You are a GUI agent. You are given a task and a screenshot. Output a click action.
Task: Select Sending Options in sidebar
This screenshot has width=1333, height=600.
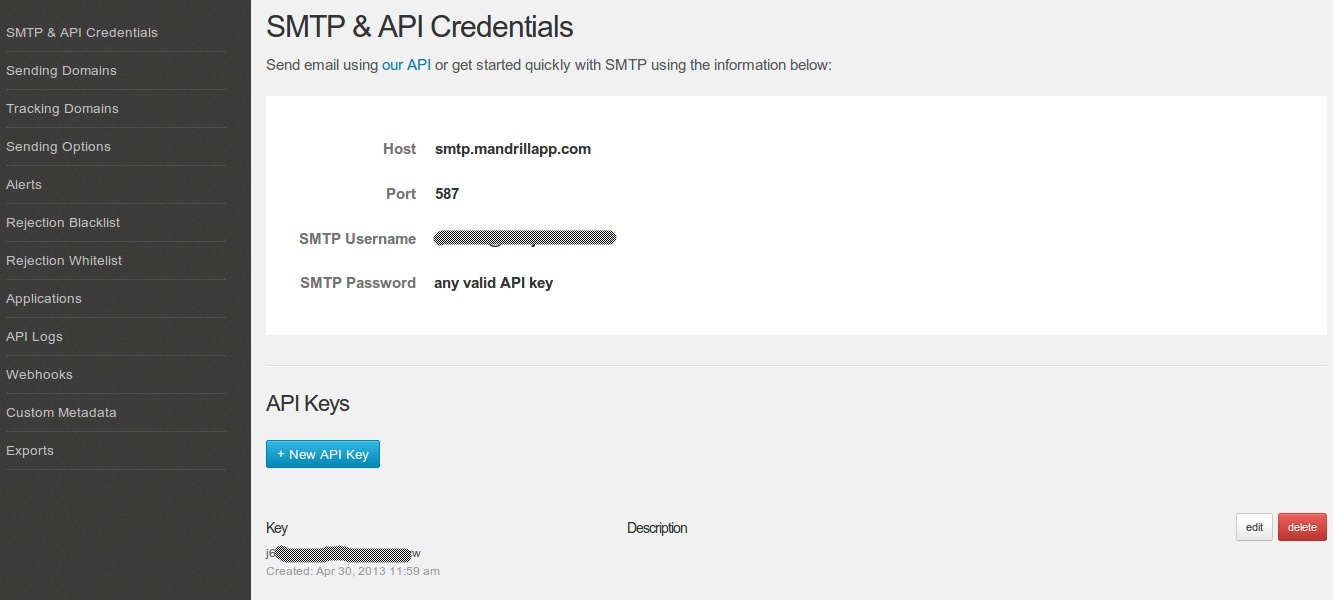(x=58, y=147)
